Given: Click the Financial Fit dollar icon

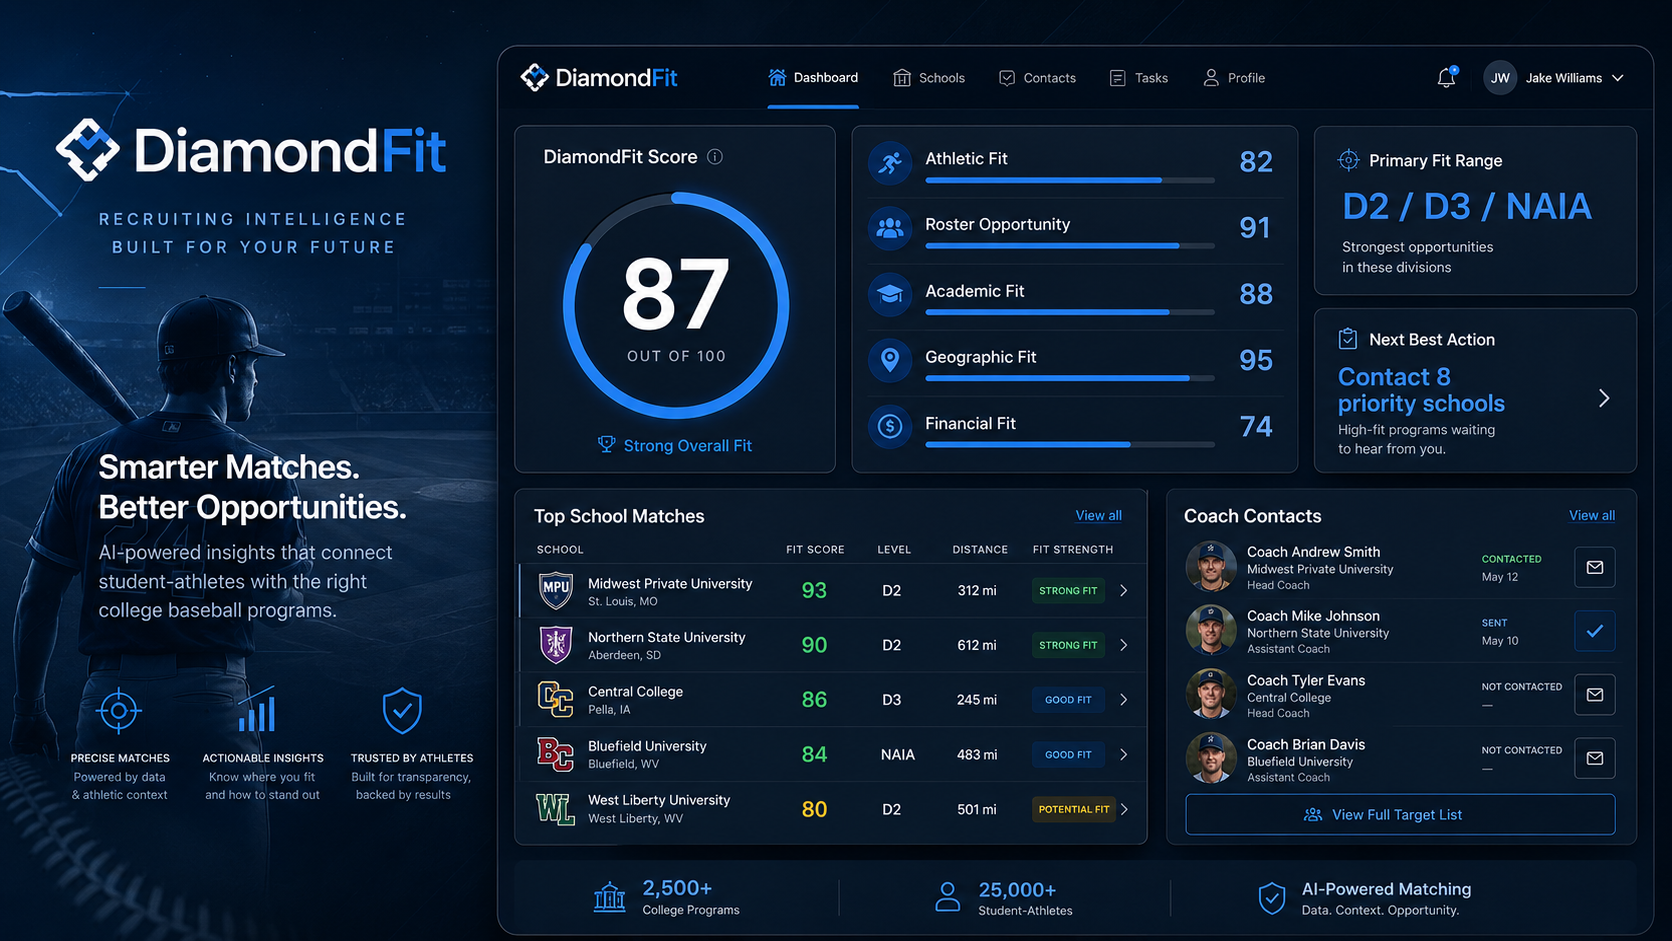Looking at the screenshot, I should coord(890,427).
